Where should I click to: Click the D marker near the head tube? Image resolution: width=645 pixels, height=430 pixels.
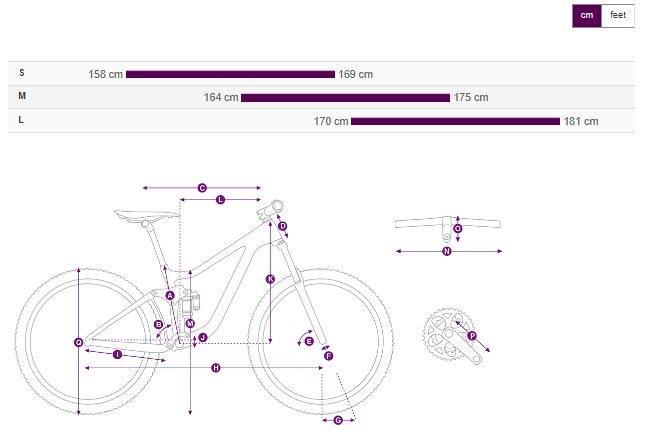point(283,227)
